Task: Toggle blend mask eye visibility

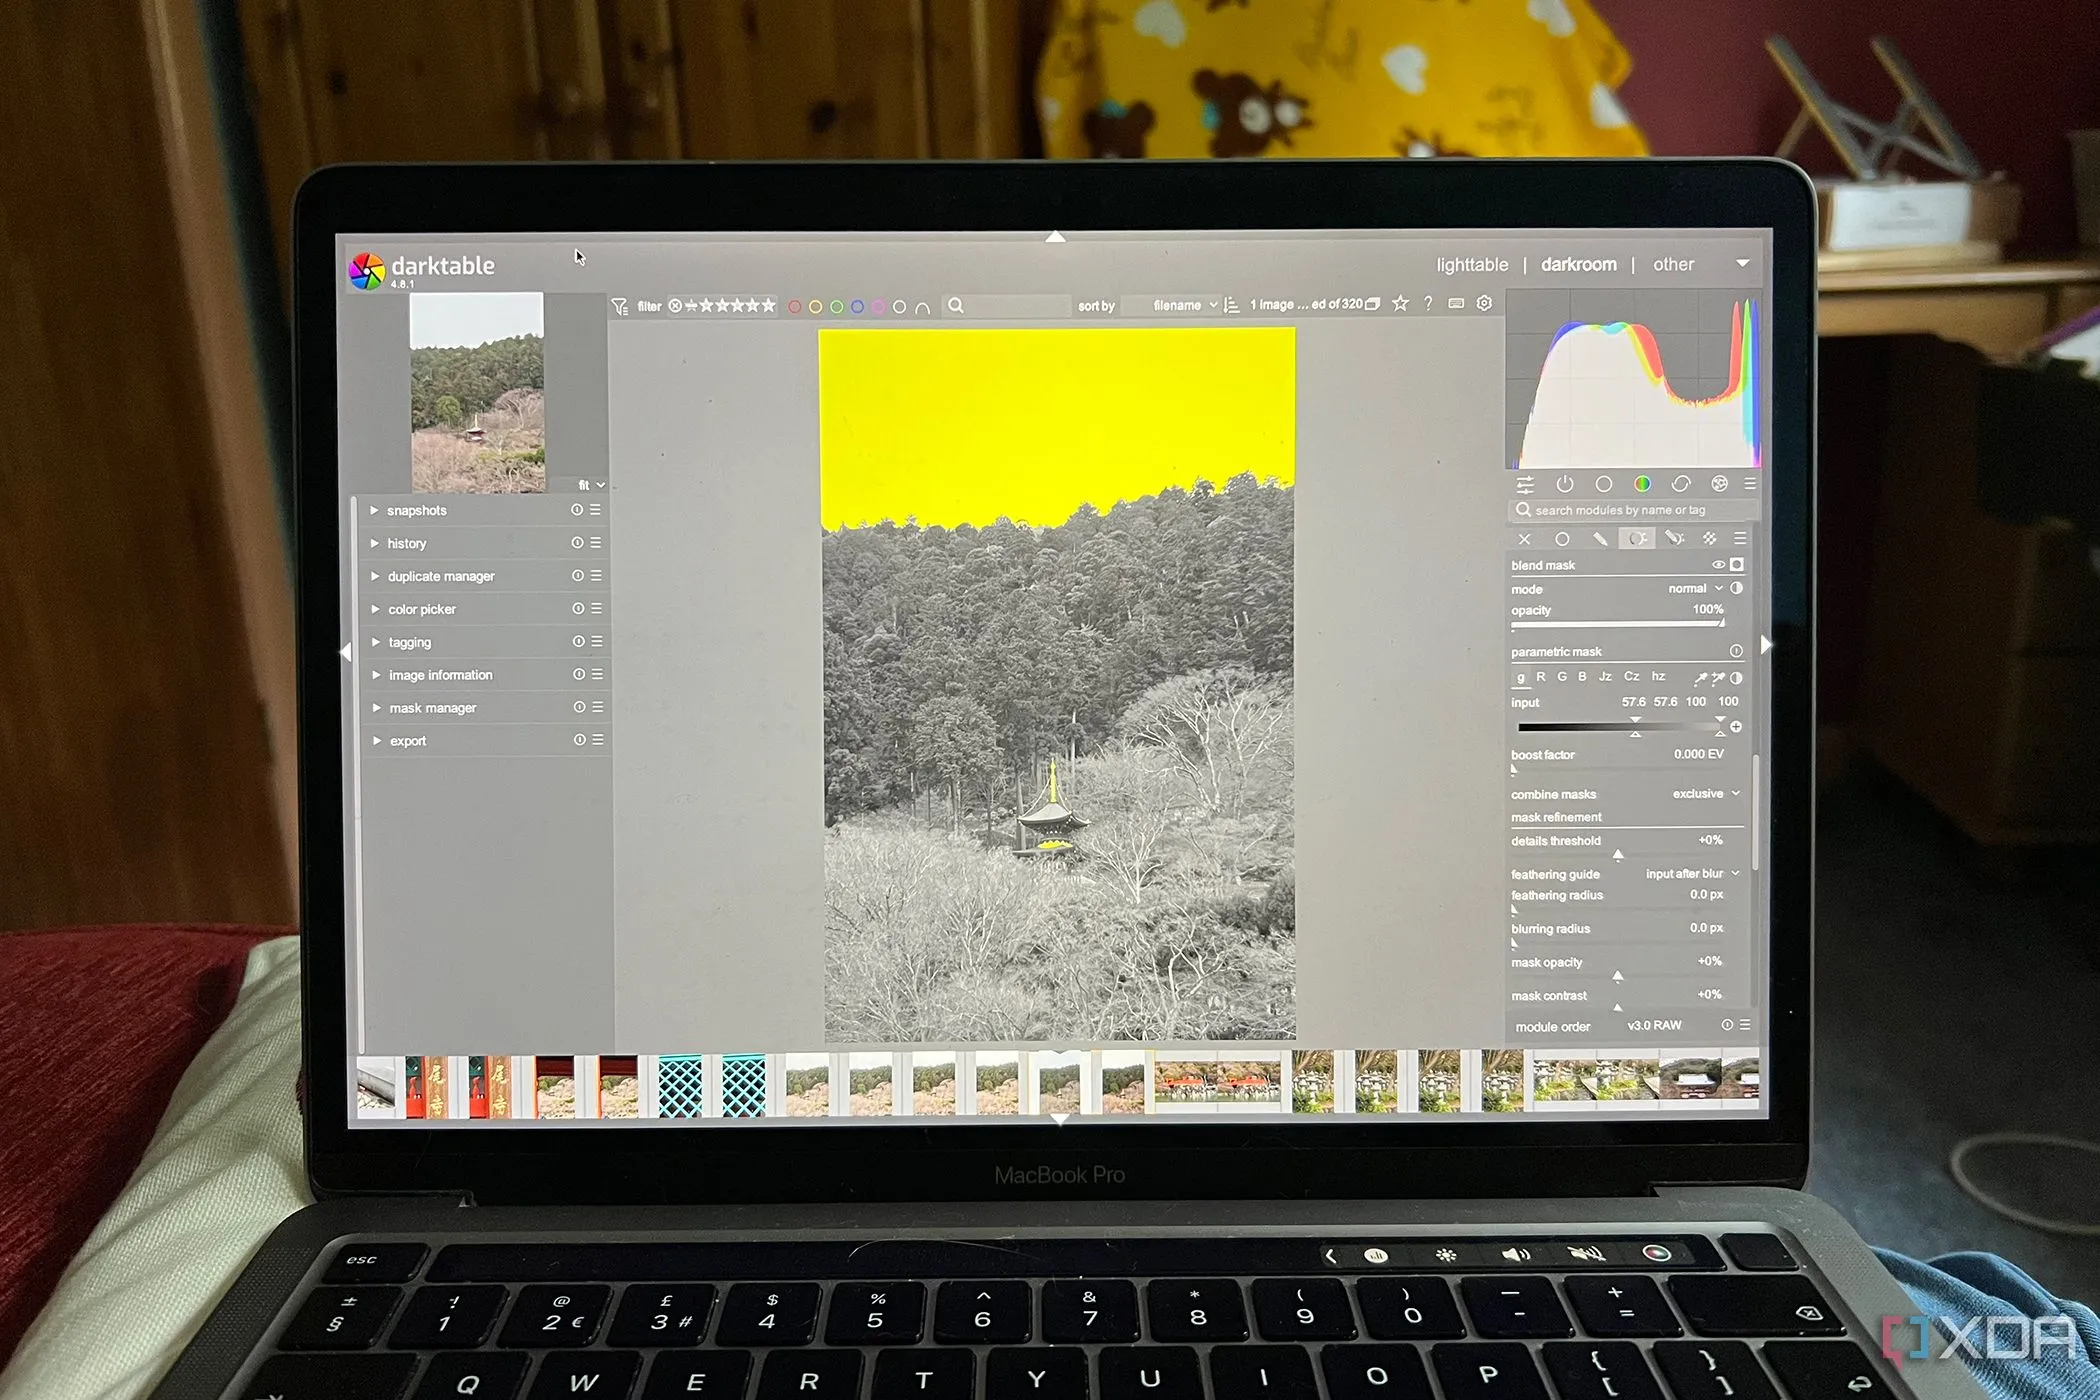Action: (x=1718, y=565)
